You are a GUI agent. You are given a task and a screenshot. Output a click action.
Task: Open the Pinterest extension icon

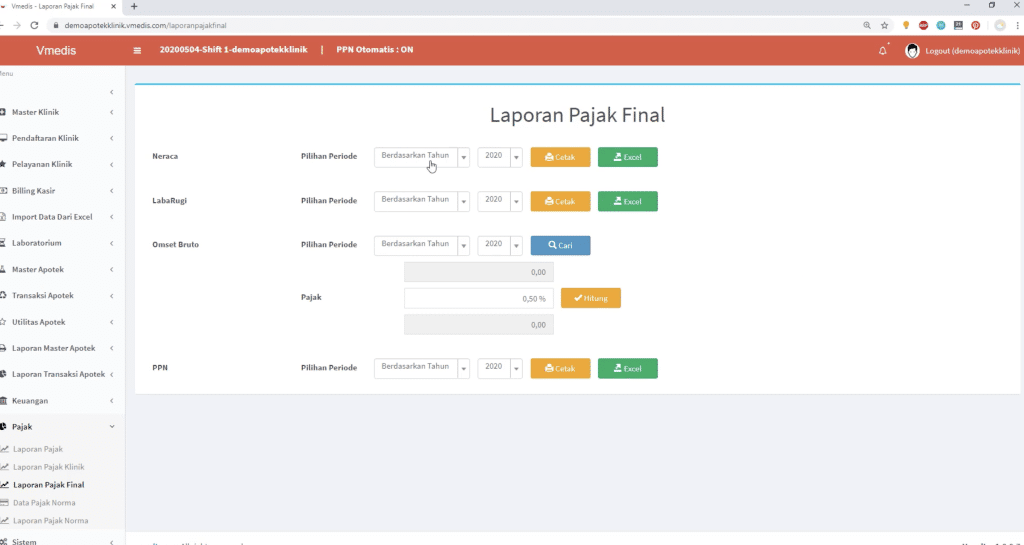[976, 25]
